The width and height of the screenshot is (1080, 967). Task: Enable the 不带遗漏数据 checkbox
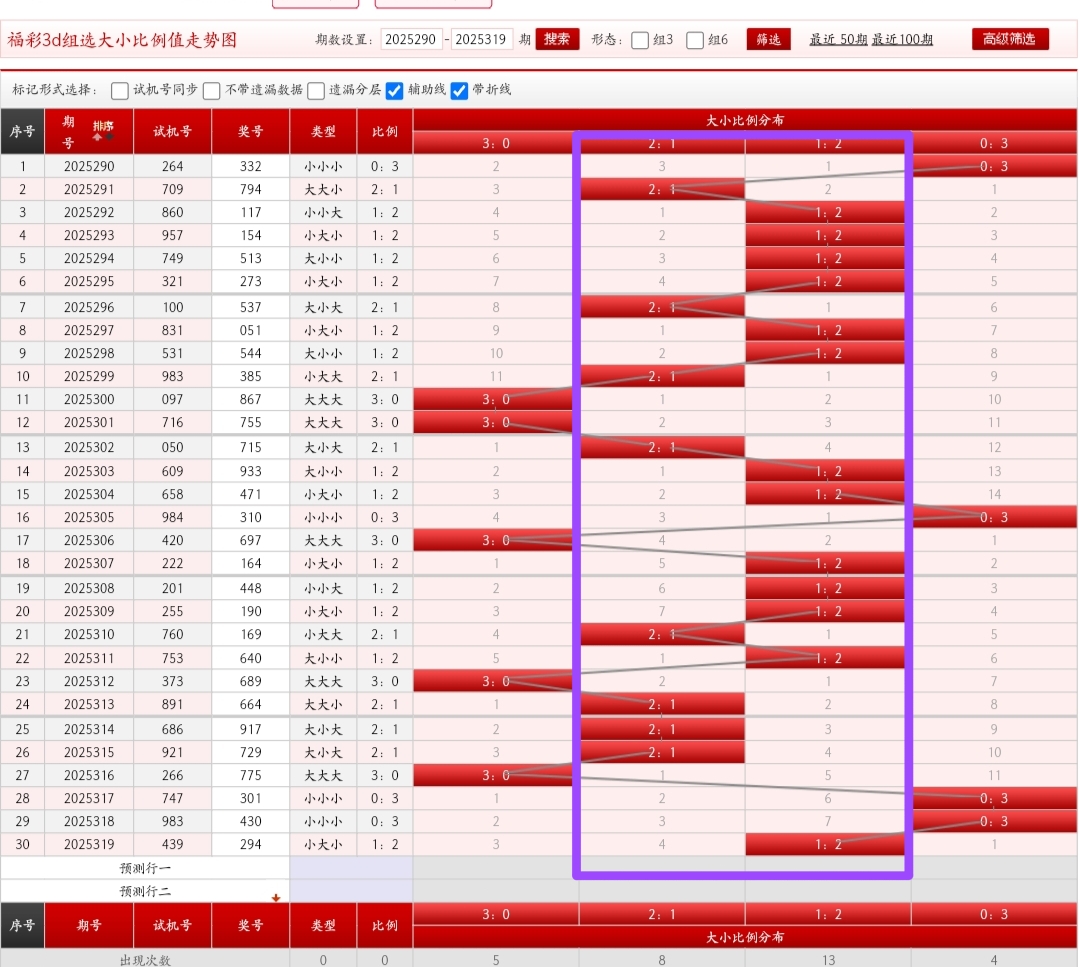click(212, 90)
